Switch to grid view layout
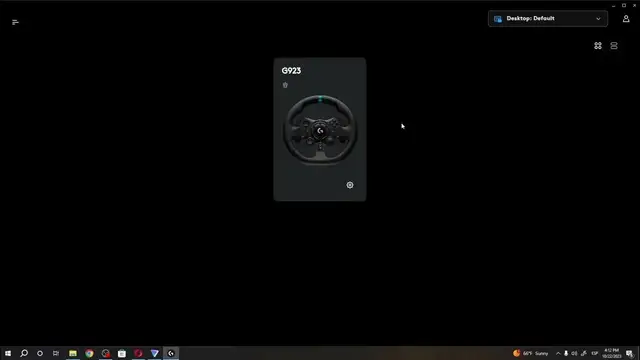 coord(598,46)
